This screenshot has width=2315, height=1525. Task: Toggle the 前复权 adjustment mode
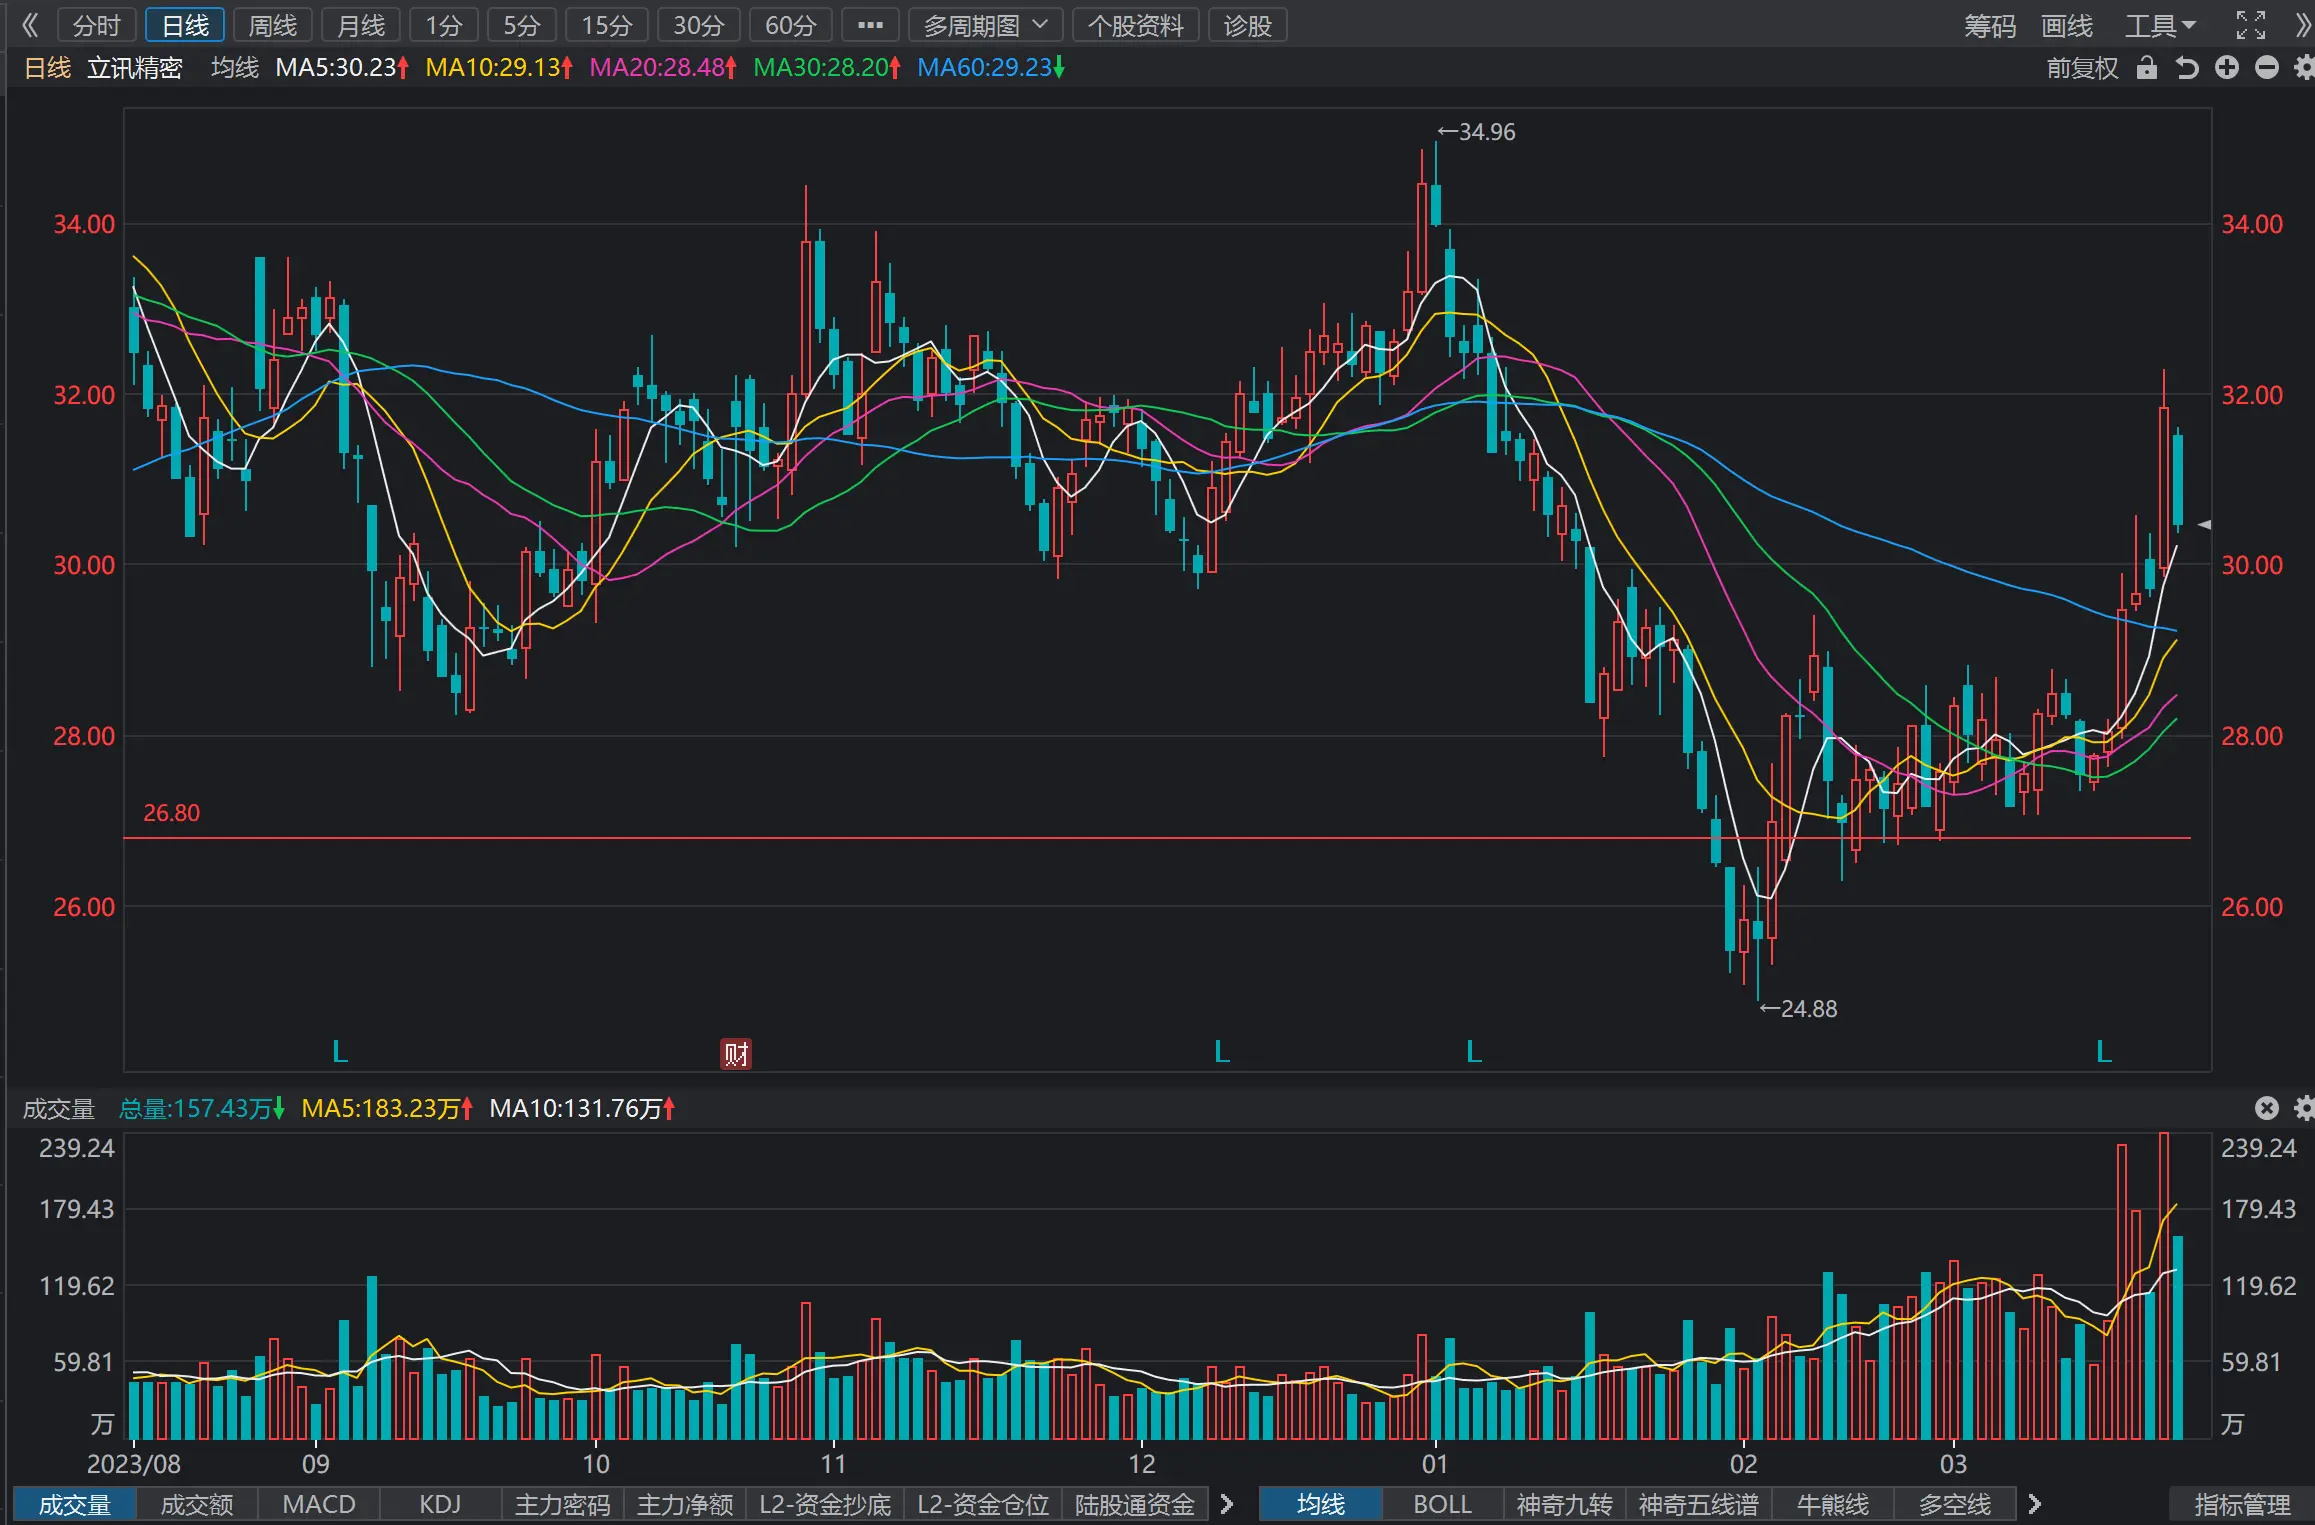[2082, 67]
